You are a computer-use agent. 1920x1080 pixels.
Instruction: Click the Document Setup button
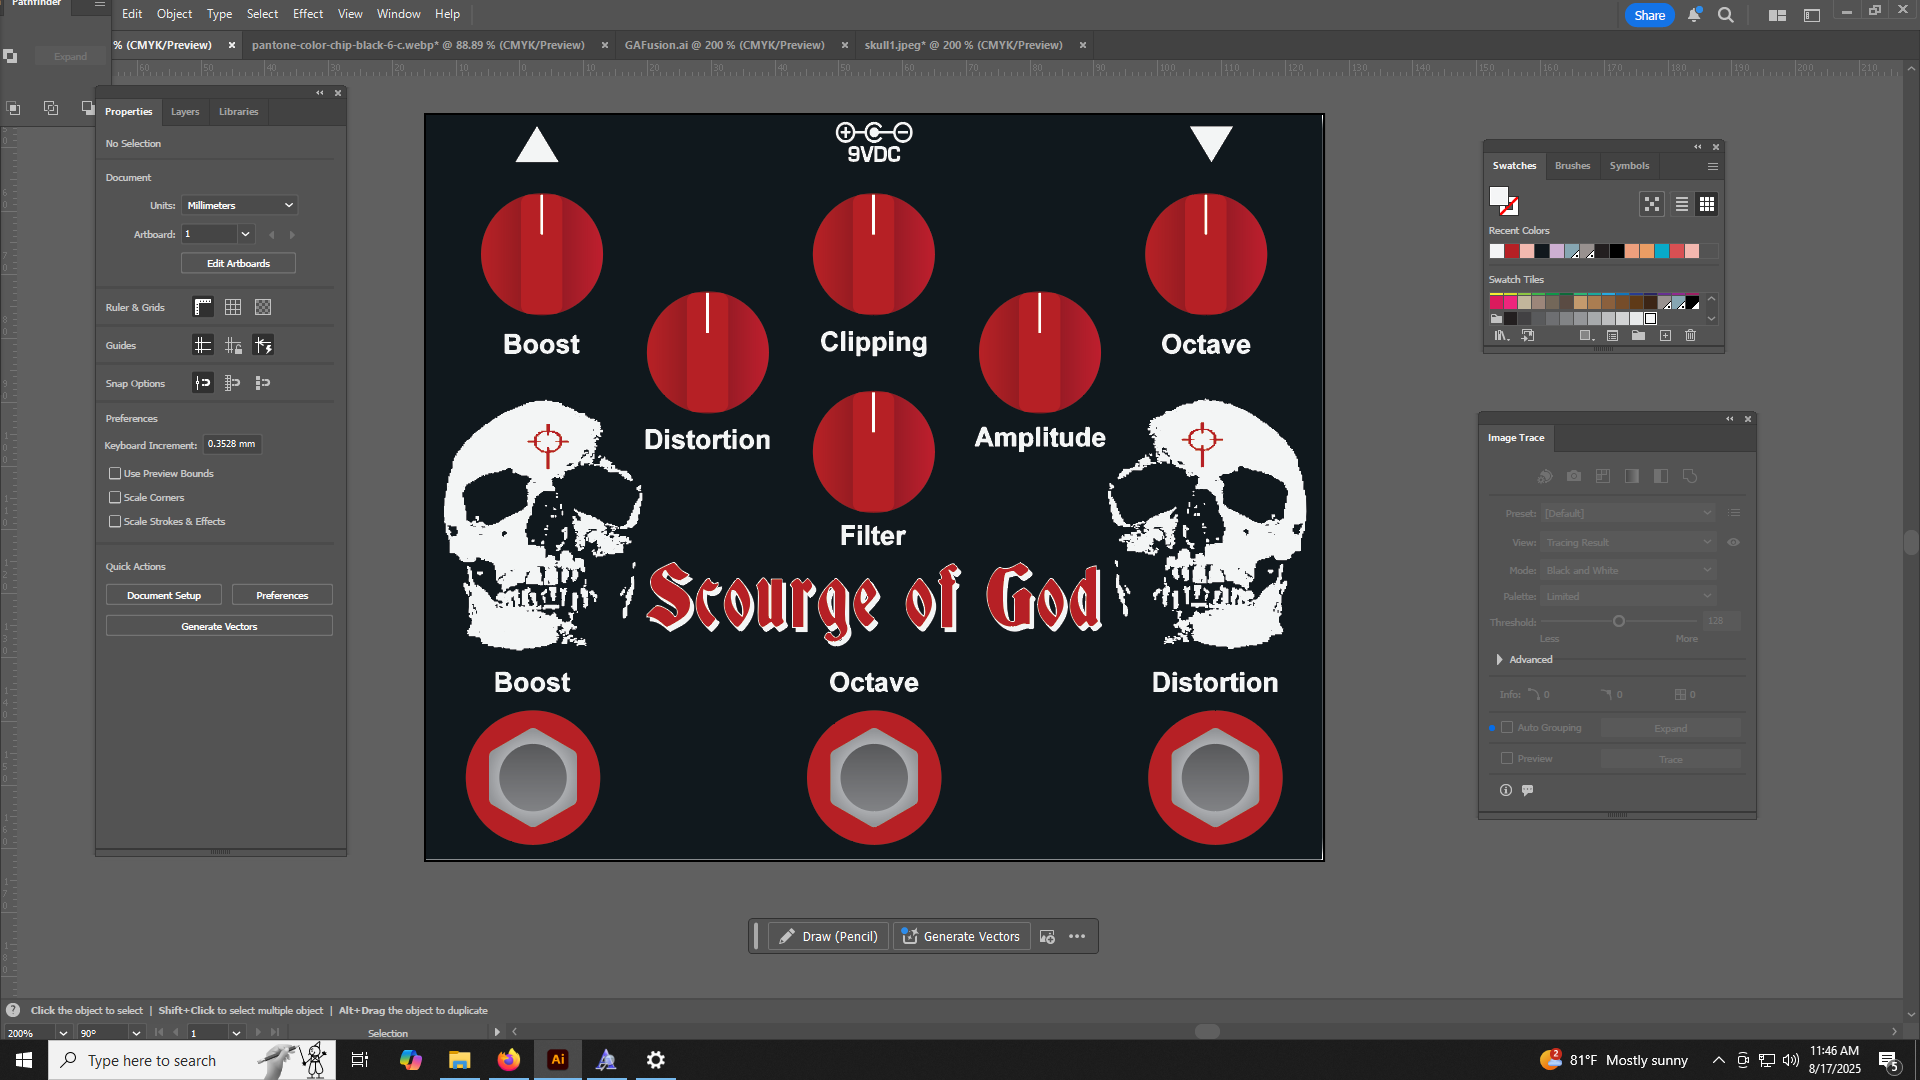[x=164, y=595]
